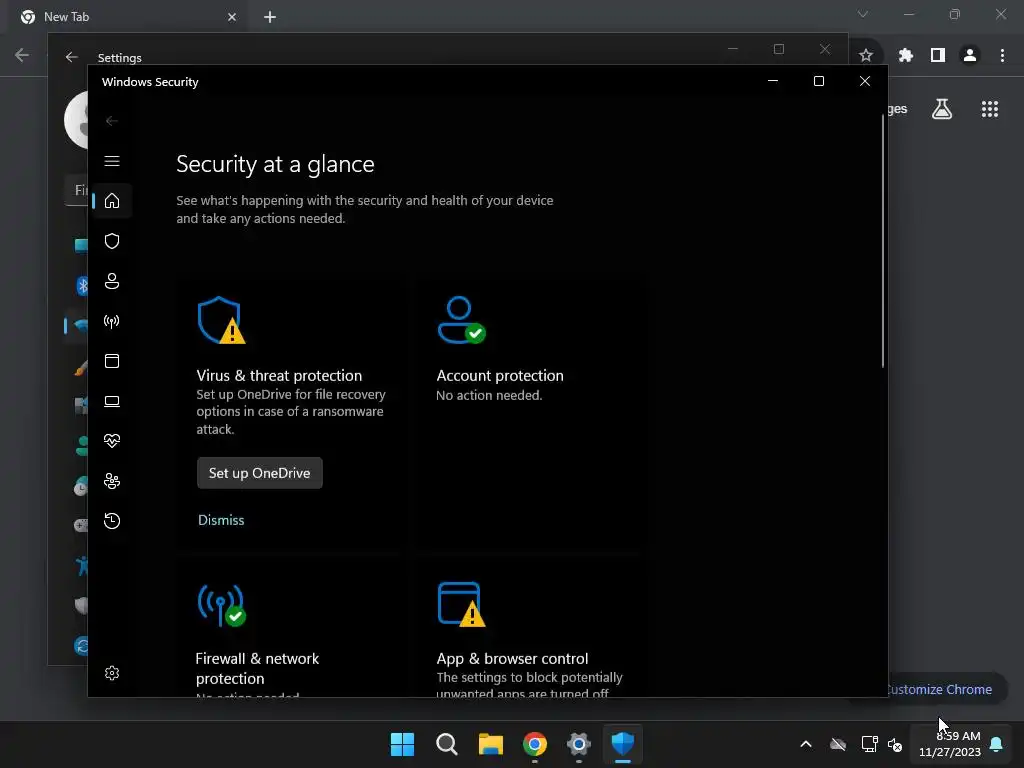Viewport: 1024px width, 768px height.
Task: Open Device performance & health heart icon
Action: click(x=112, y=441)
